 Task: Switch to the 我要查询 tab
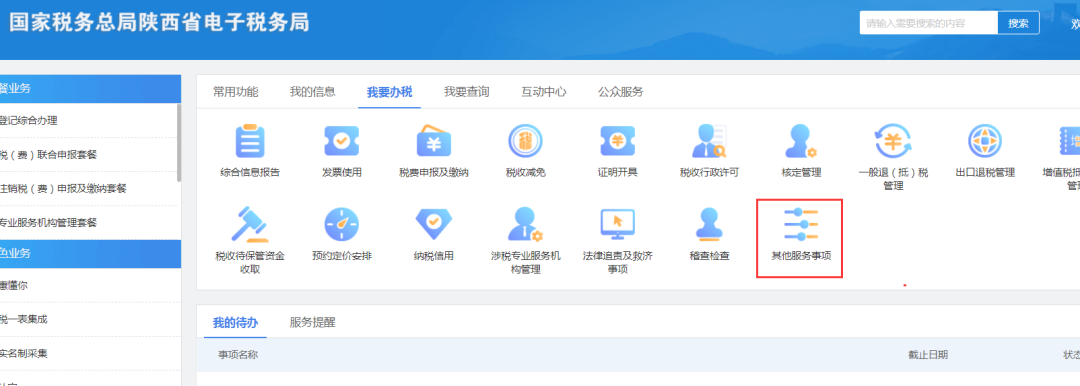tap(466, 92)
